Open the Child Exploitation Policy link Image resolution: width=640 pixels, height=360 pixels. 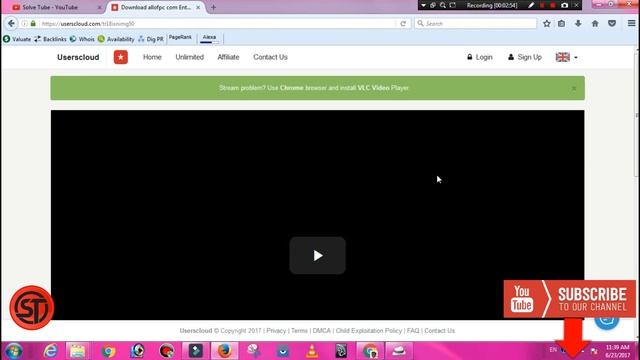[369, 331]
